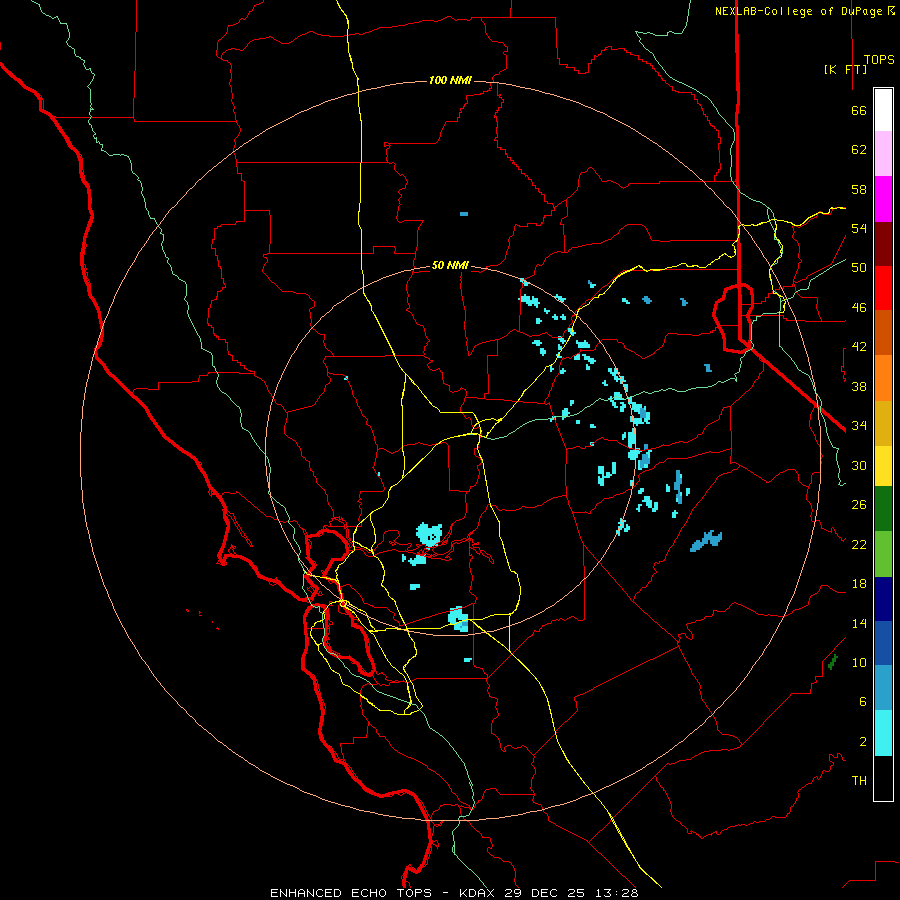Viewport: 900px width, 900px height.
Task: Click the medium blue legend swatch
Action: [883, 643]
